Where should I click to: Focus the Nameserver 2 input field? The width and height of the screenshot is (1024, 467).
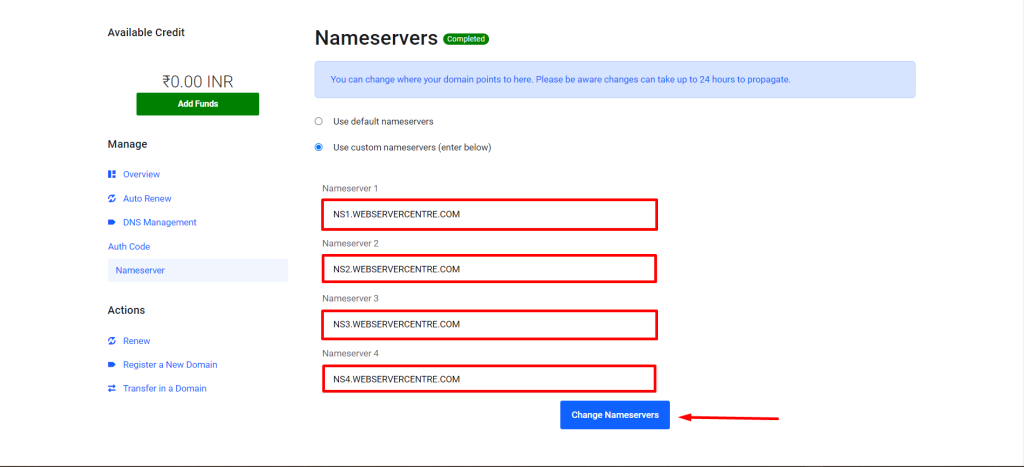click(489, 269)
